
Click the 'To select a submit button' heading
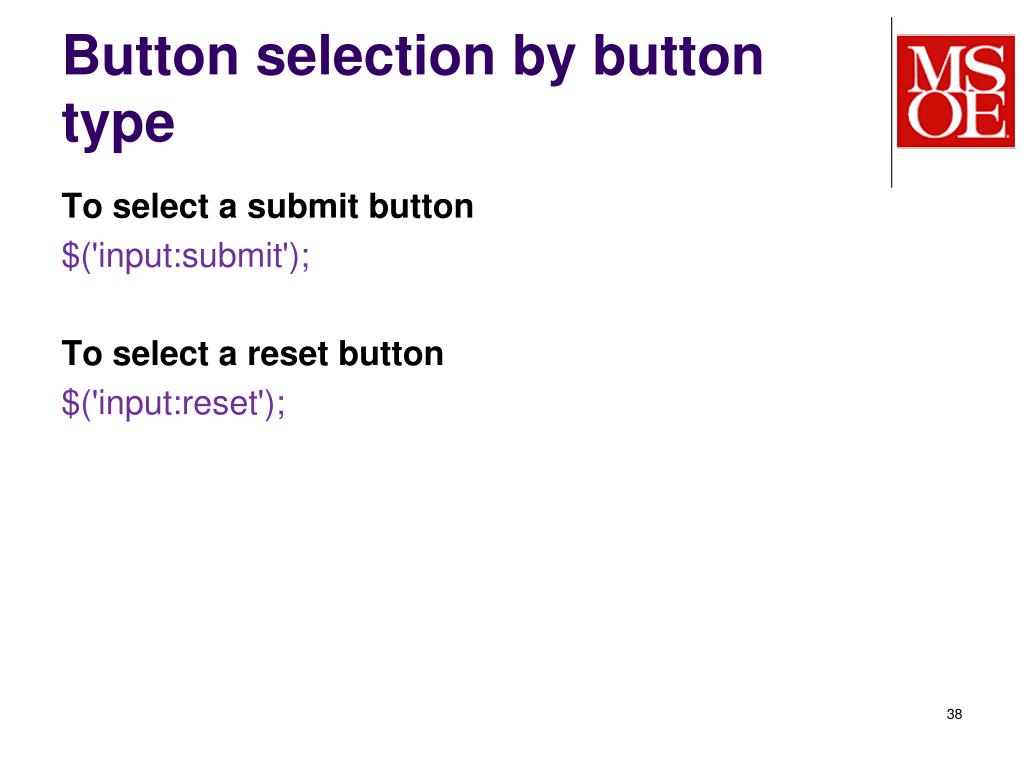click(x=267, y=206)
